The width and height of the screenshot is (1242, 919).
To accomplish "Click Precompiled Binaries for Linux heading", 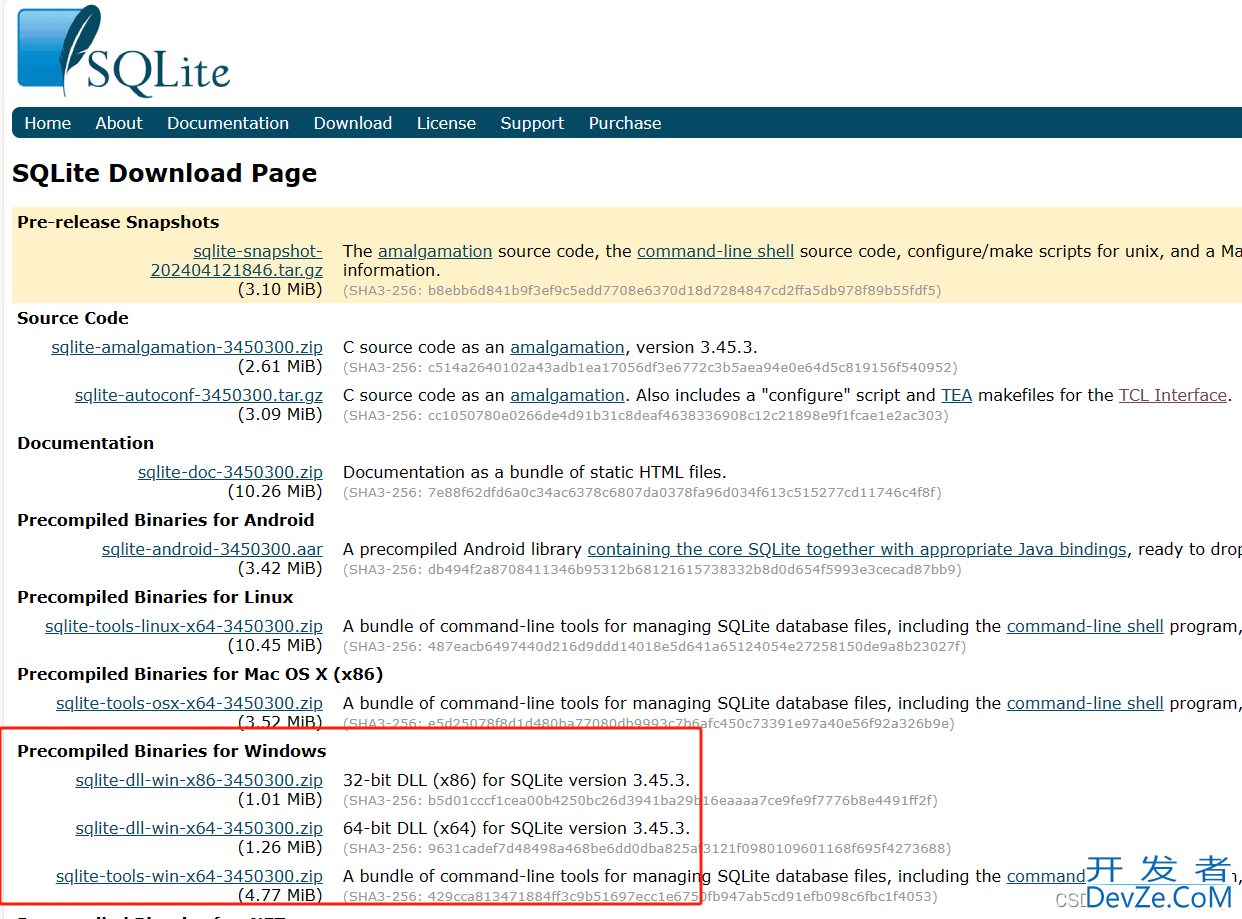I will pos(155,597).
